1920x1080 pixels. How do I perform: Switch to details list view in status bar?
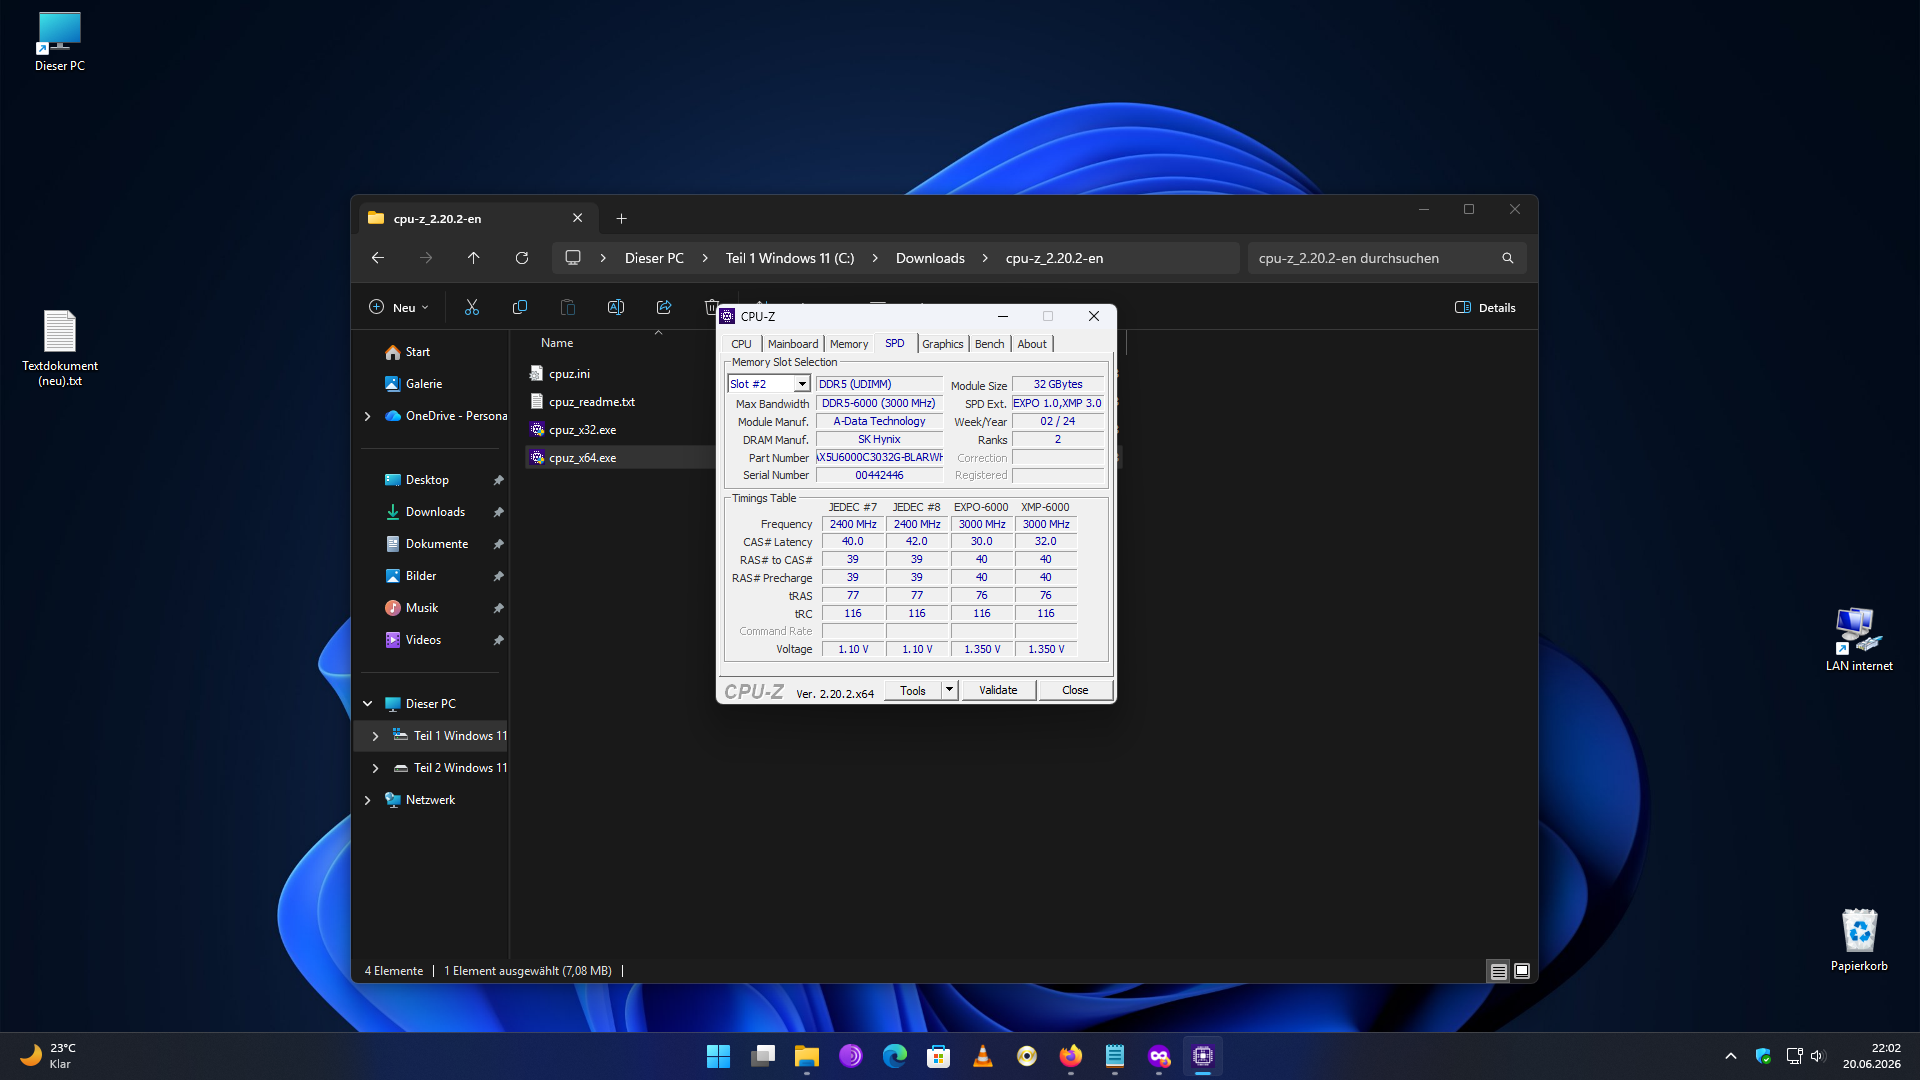1498,971
